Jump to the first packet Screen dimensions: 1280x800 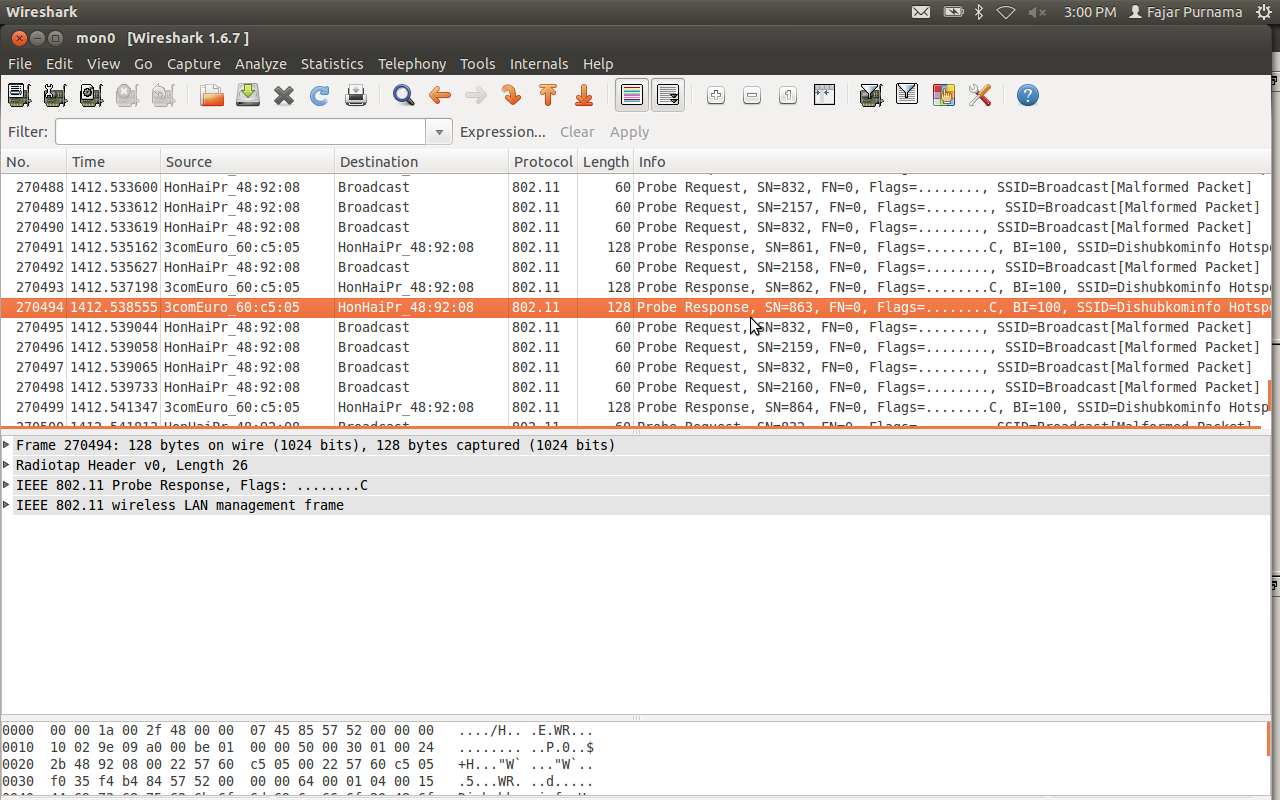point(548,95)
